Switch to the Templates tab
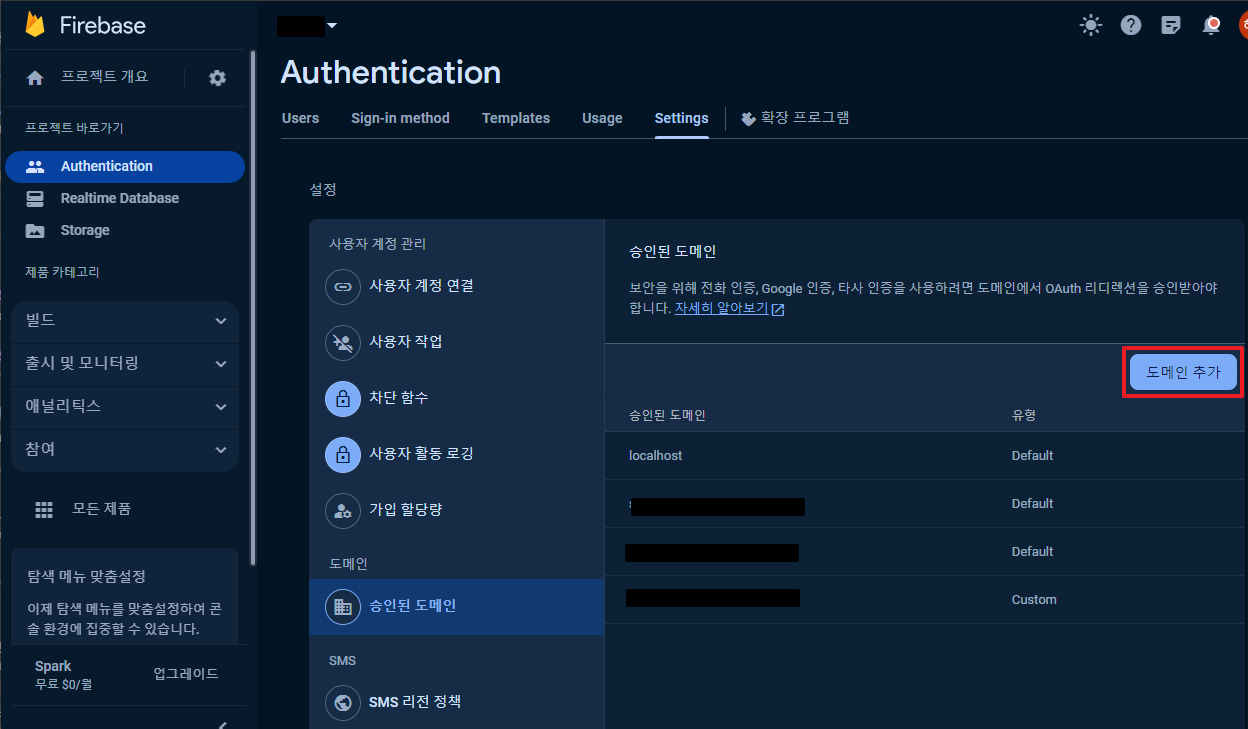This screenshot has height=729, width=1248. pos(516,118)
